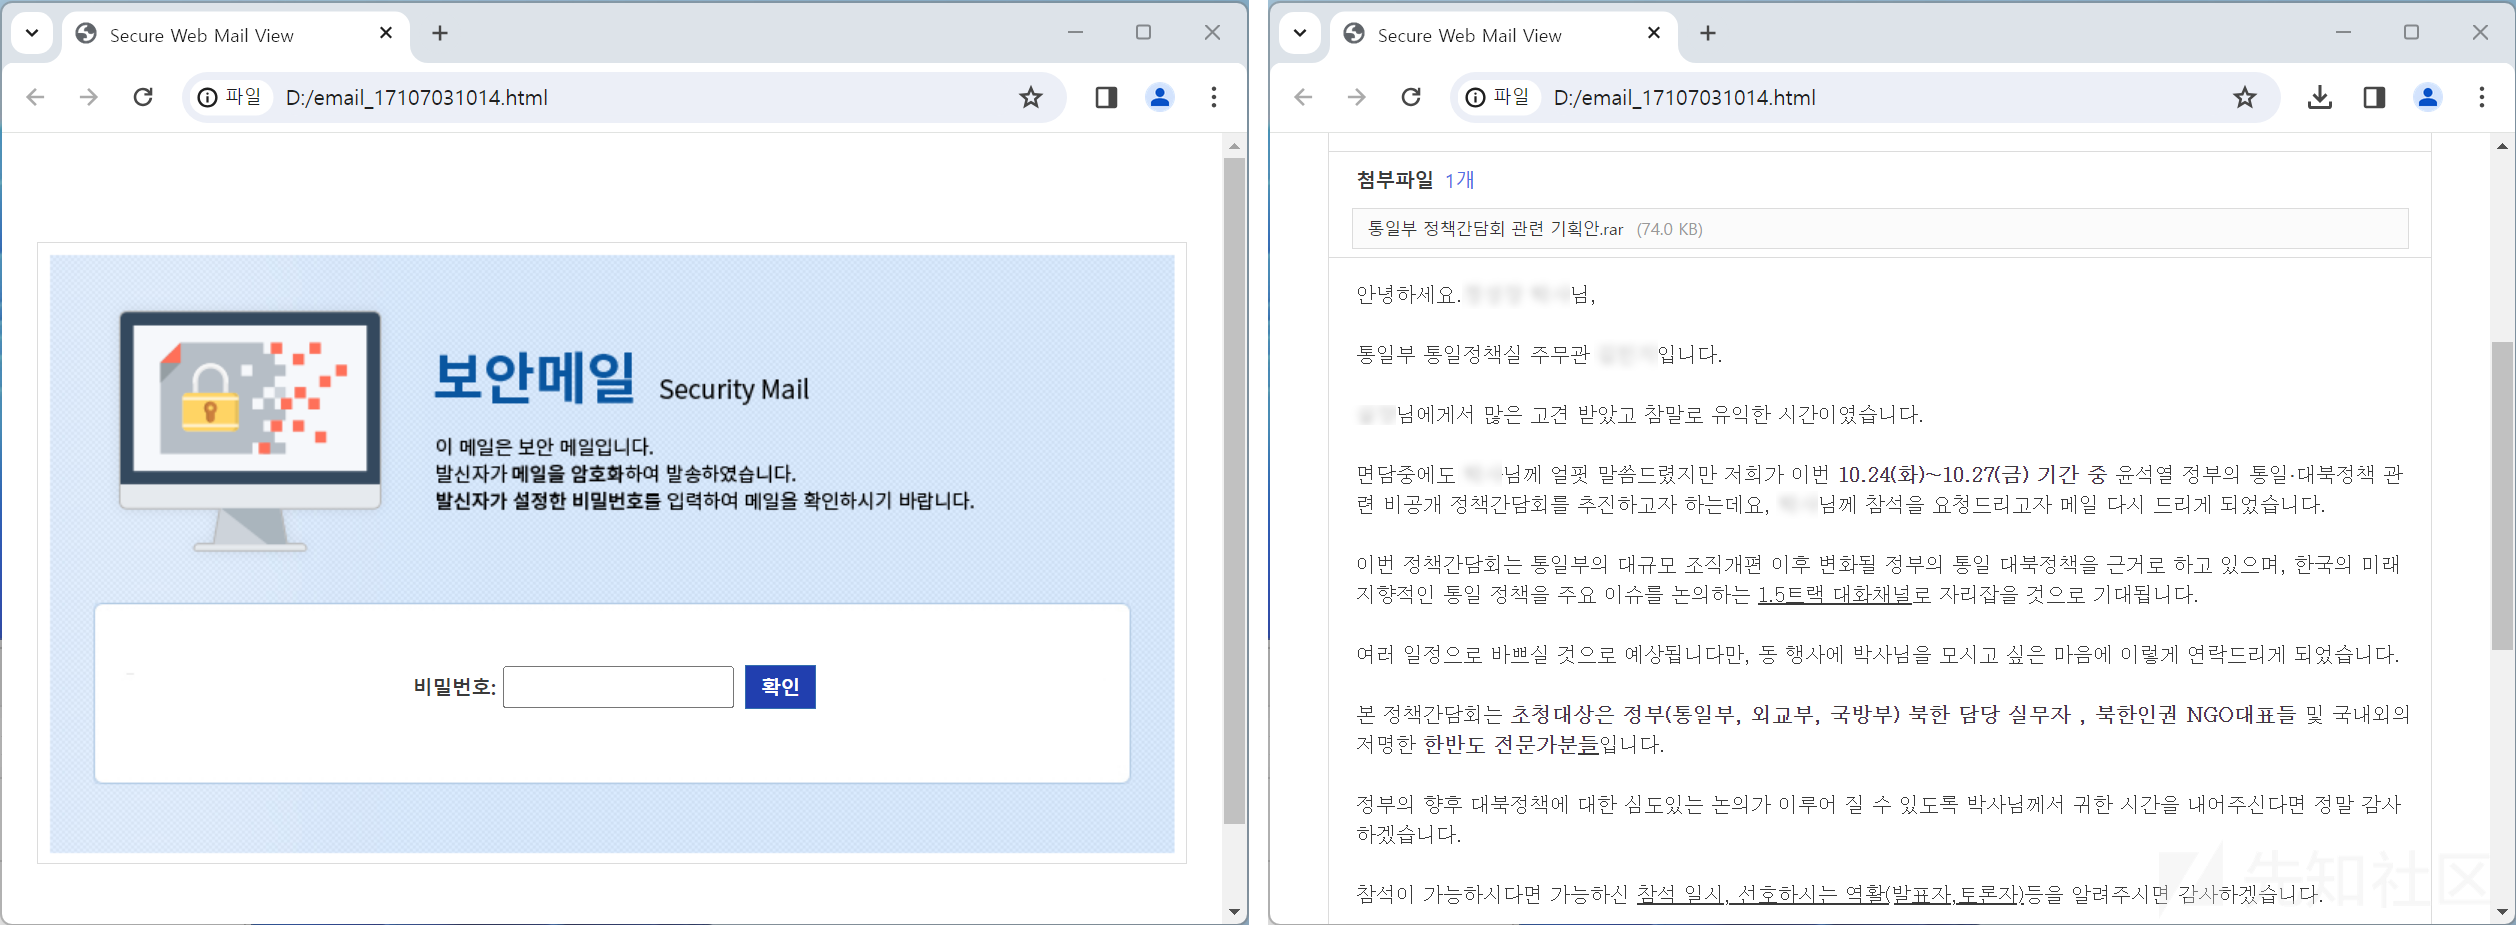Click underlined 참석 일시, 선호하시는 역할 text
The width and height of the screenshot is (2516, 925).
click(x=1829, y=894)
